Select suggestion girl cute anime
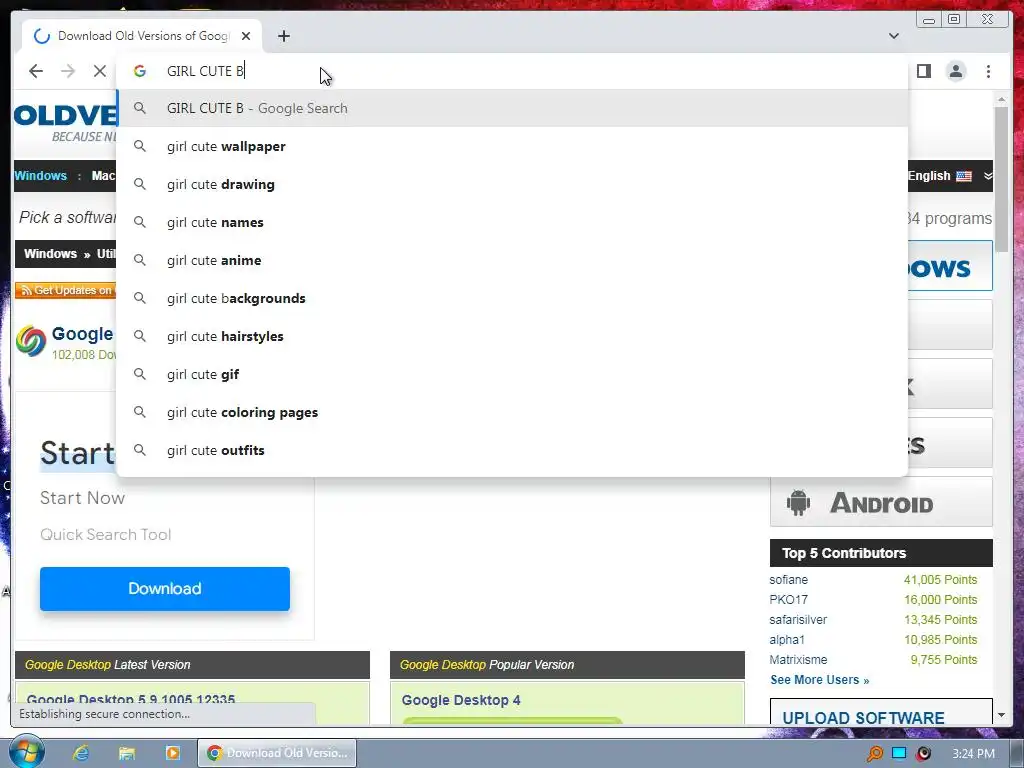1024x768 pixels. click(x=512, y=260)
